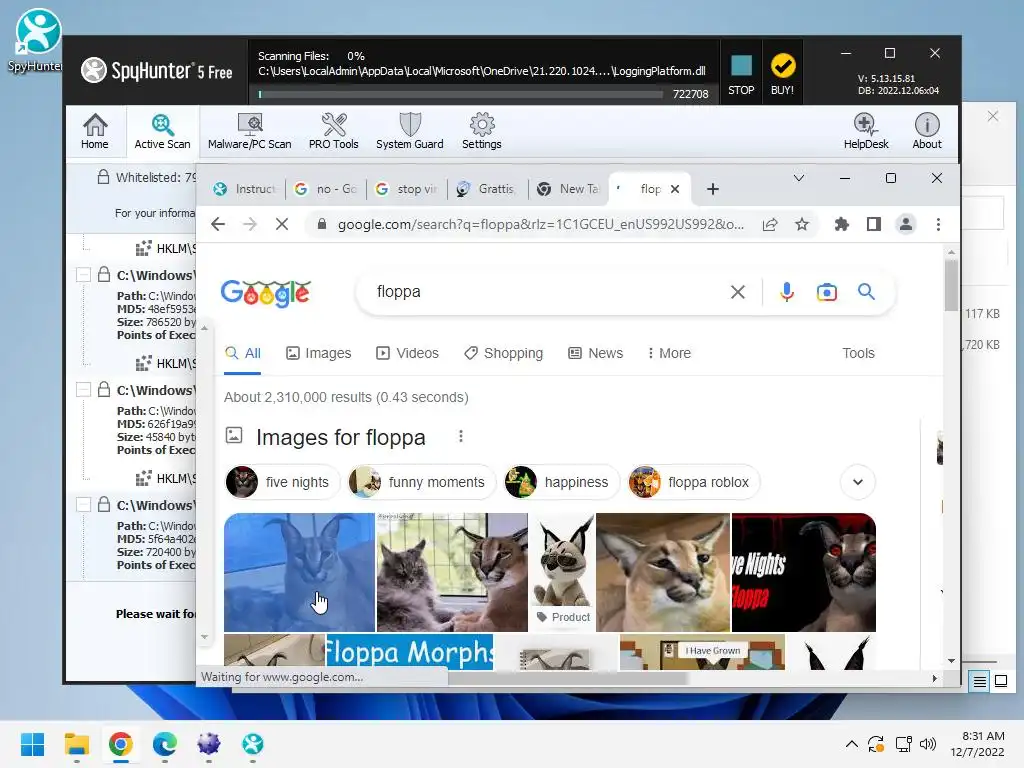Switch to the New Tab tab
Viewport: 1024px width, 768px height.
tap(568, 189)
